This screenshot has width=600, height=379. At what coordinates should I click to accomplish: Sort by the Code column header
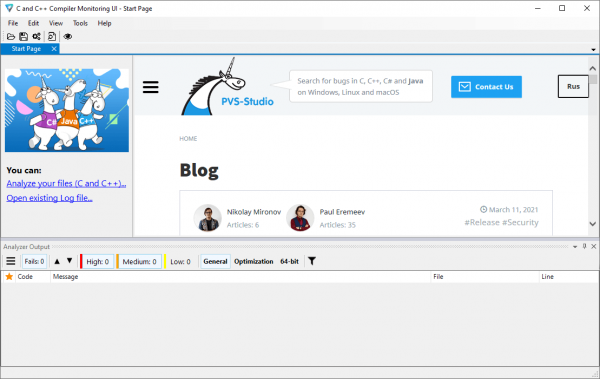pyautogui.click(x=32, y=276)
